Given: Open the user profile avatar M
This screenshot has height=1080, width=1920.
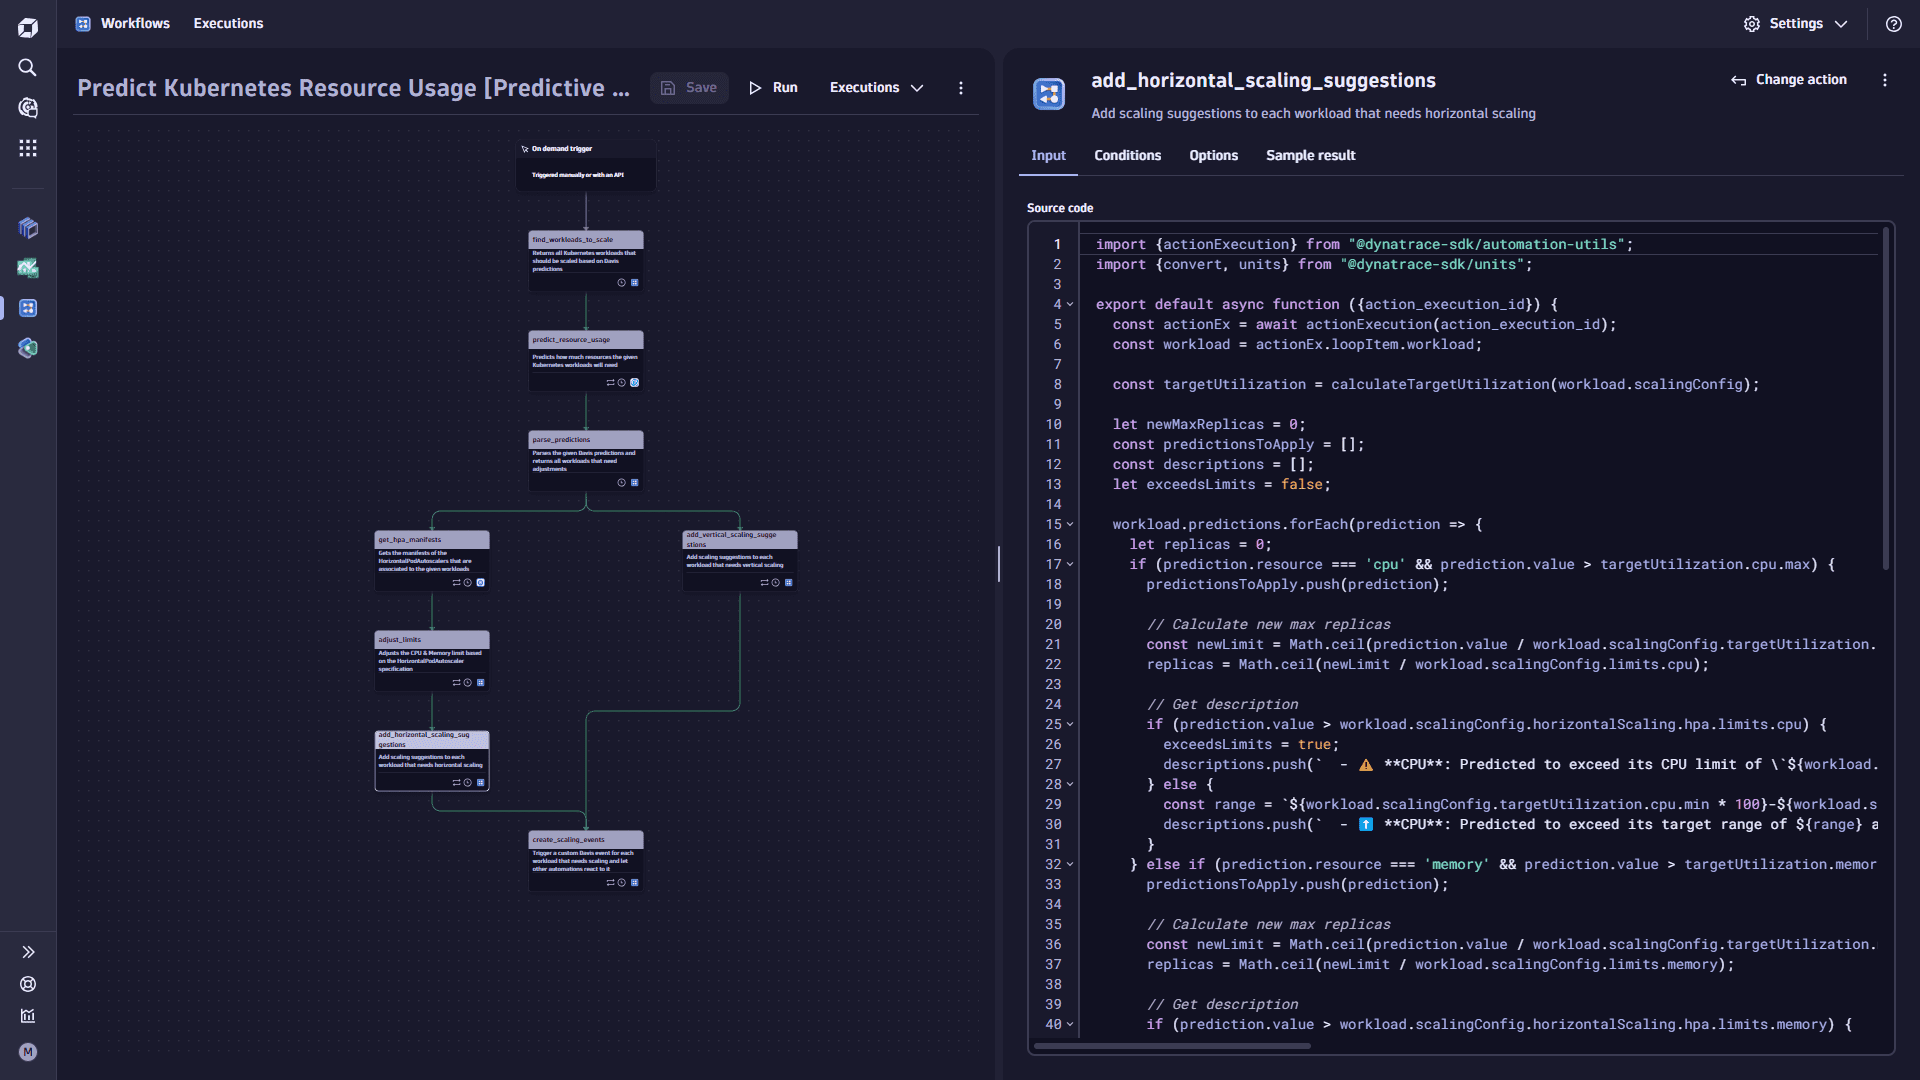Looking at the screenshot, I should (28, 1052).
